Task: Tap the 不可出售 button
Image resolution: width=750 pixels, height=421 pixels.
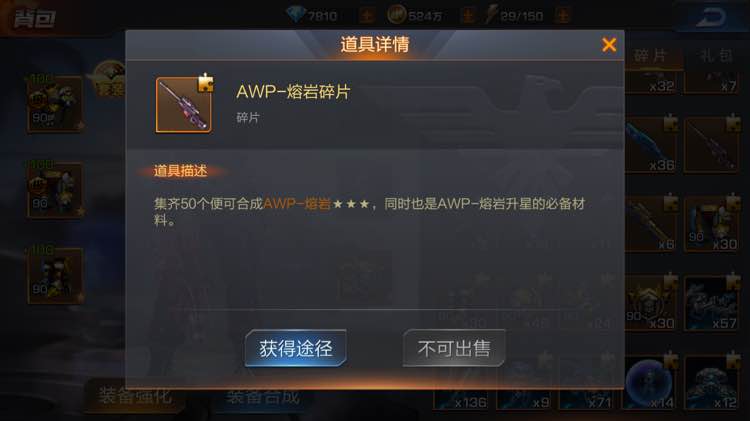Action: coord(453,348)
